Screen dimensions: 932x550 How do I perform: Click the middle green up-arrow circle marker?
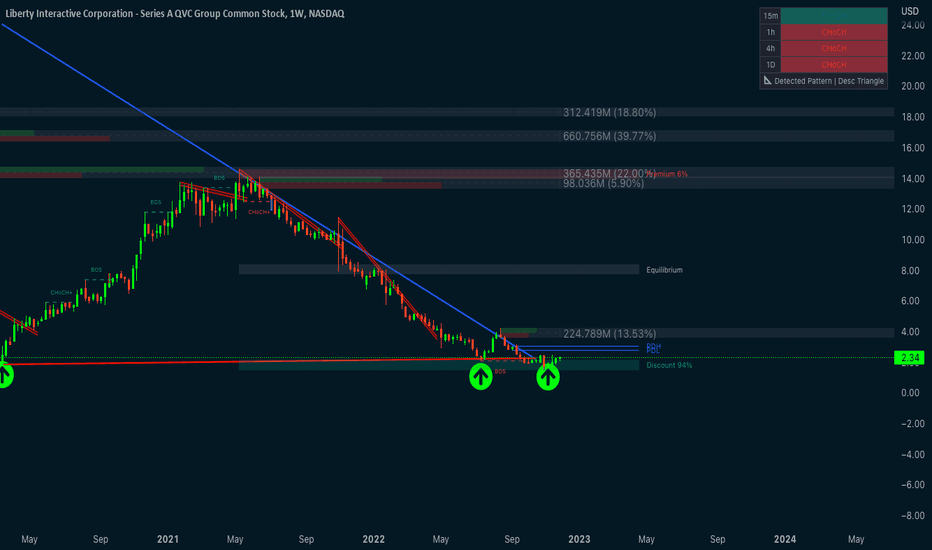(481, 377)
